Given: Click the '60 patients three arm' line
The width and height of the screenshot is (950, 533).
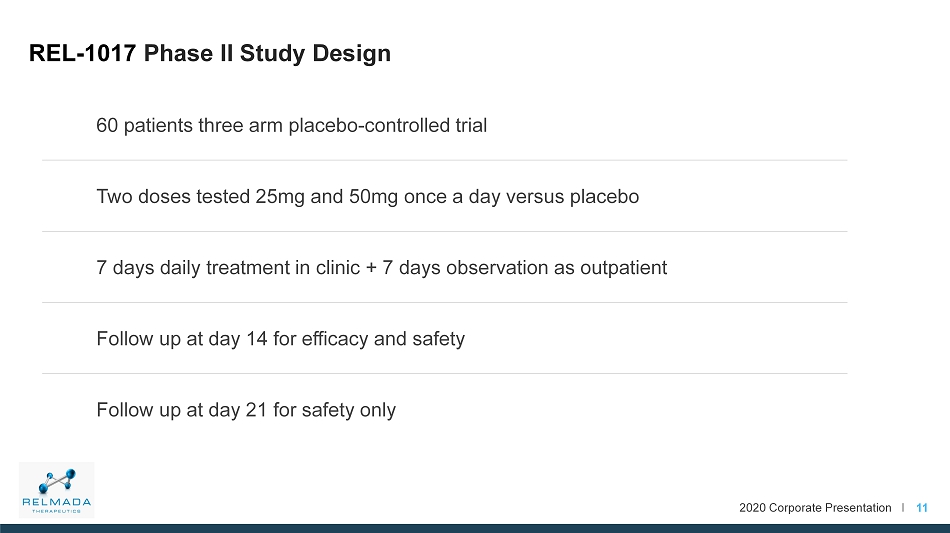Looking at the screenshot, I should (x=291, y=125).
